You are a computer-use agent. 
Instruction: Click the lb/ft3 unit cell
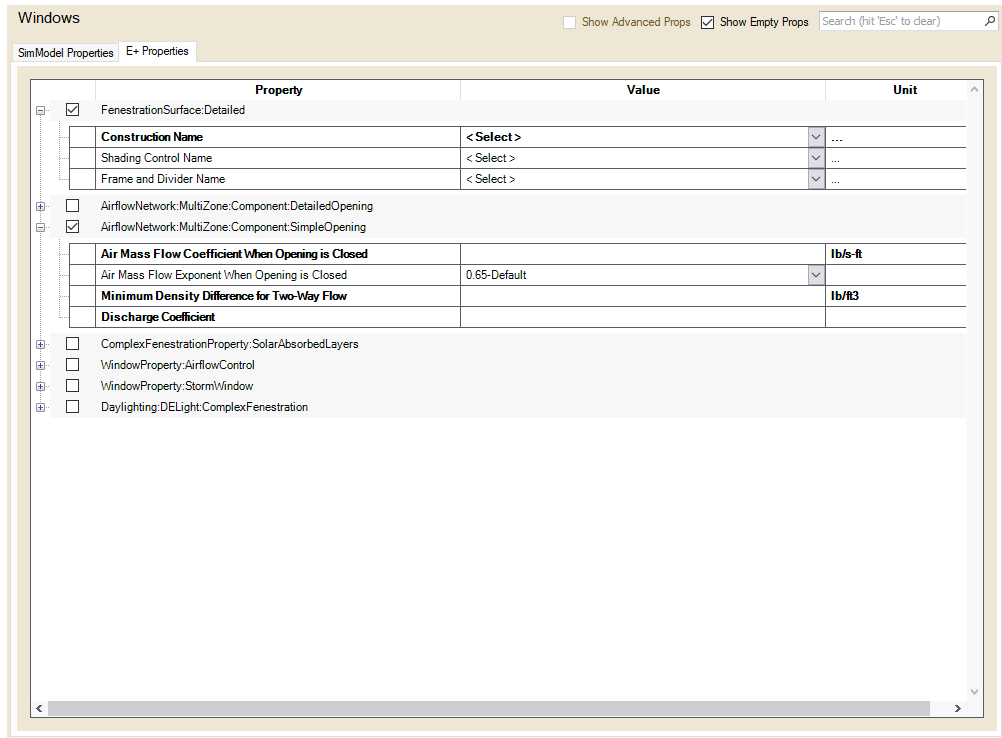coord(896,296)
